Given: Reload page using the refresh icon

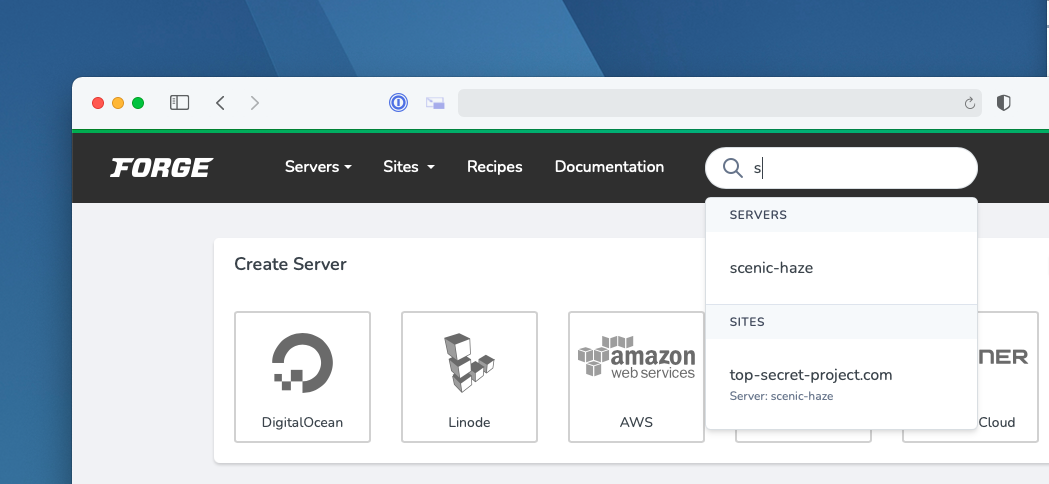Looking at the screenshot, I should pyautogui.click(x=969, y=103).
